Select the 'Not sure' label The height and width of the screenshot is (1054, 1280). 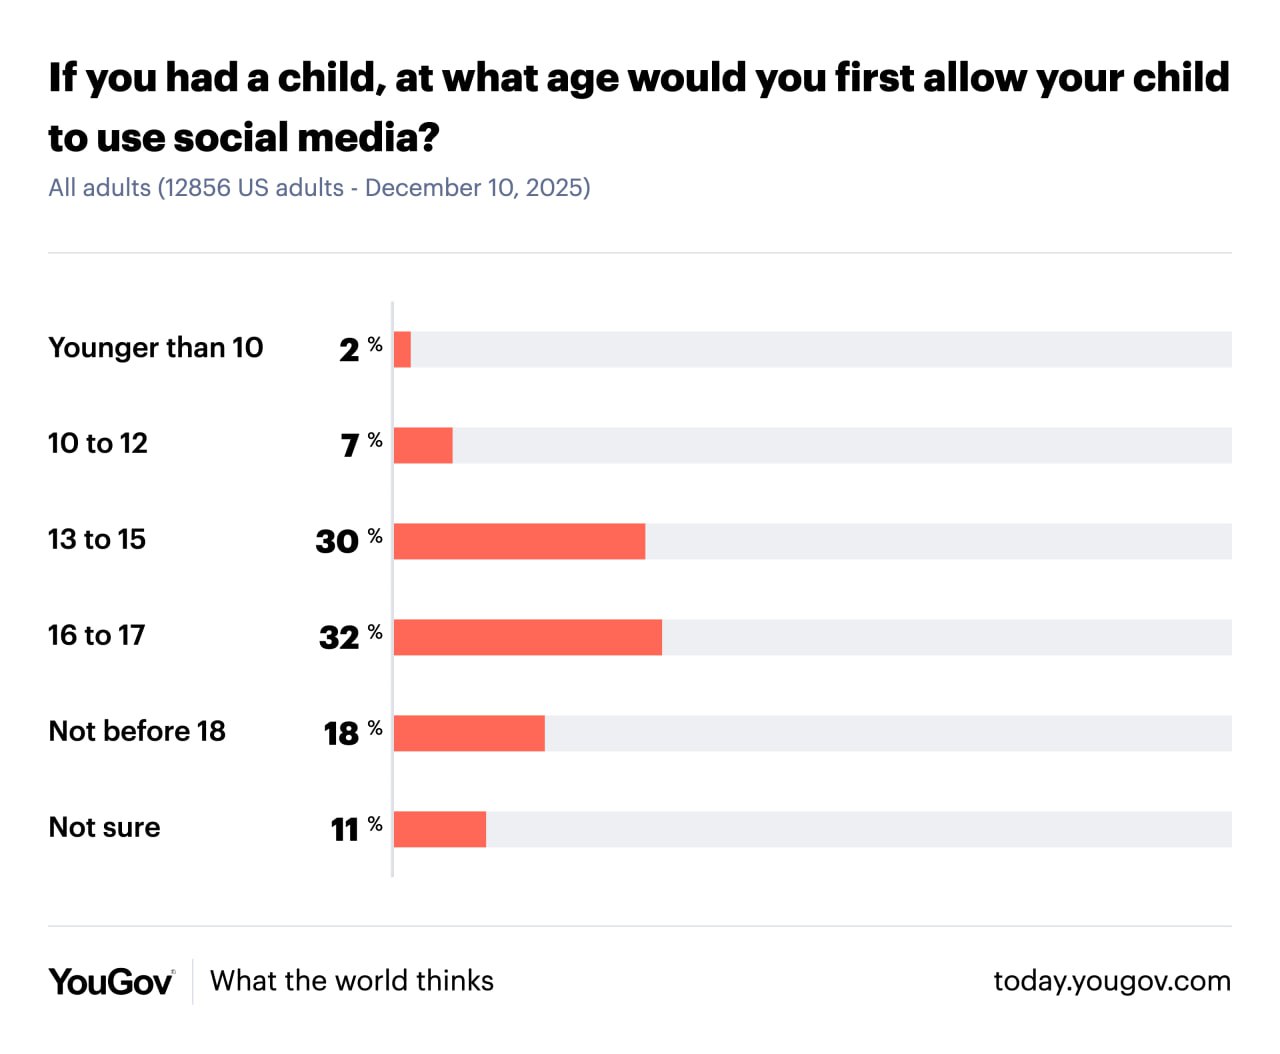point(105,828)
